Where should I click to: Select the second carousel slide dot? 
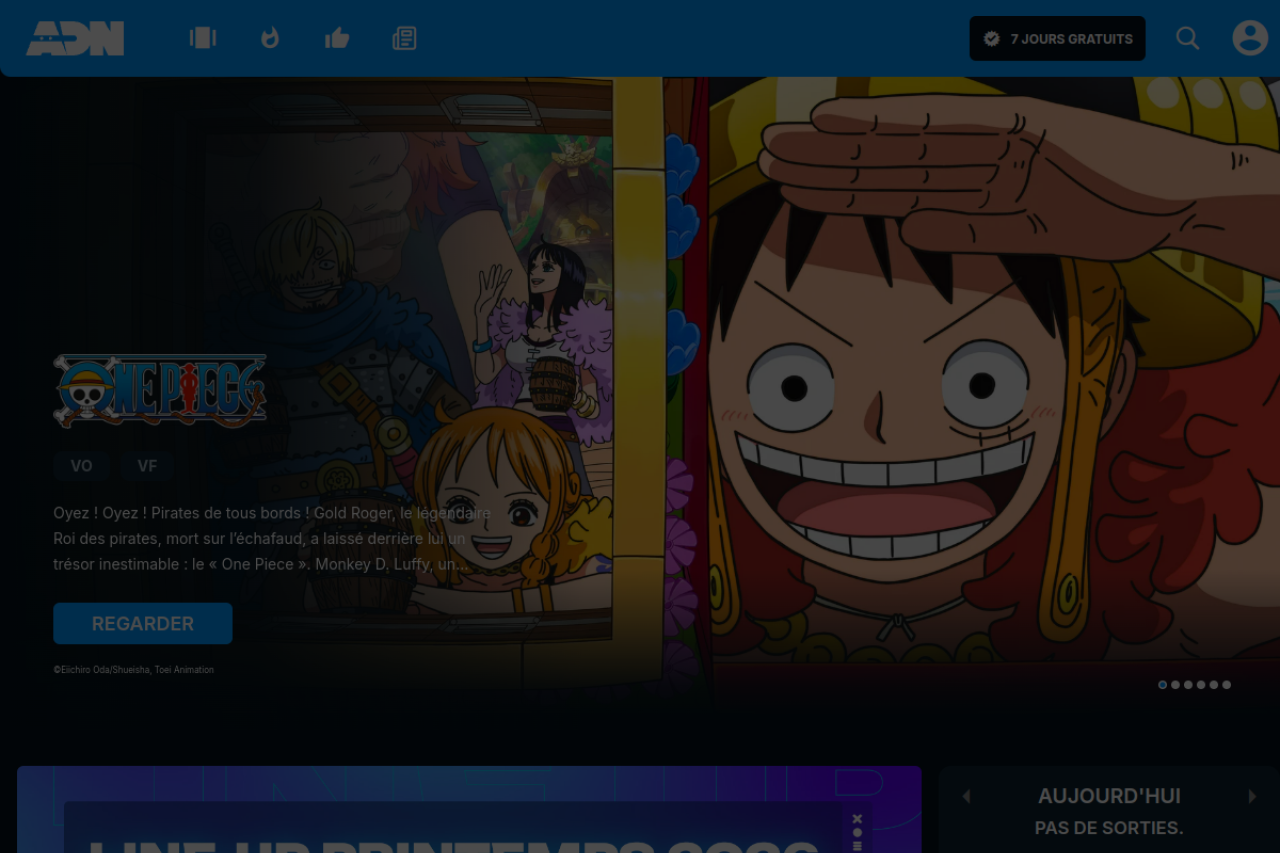(1175, 685)
